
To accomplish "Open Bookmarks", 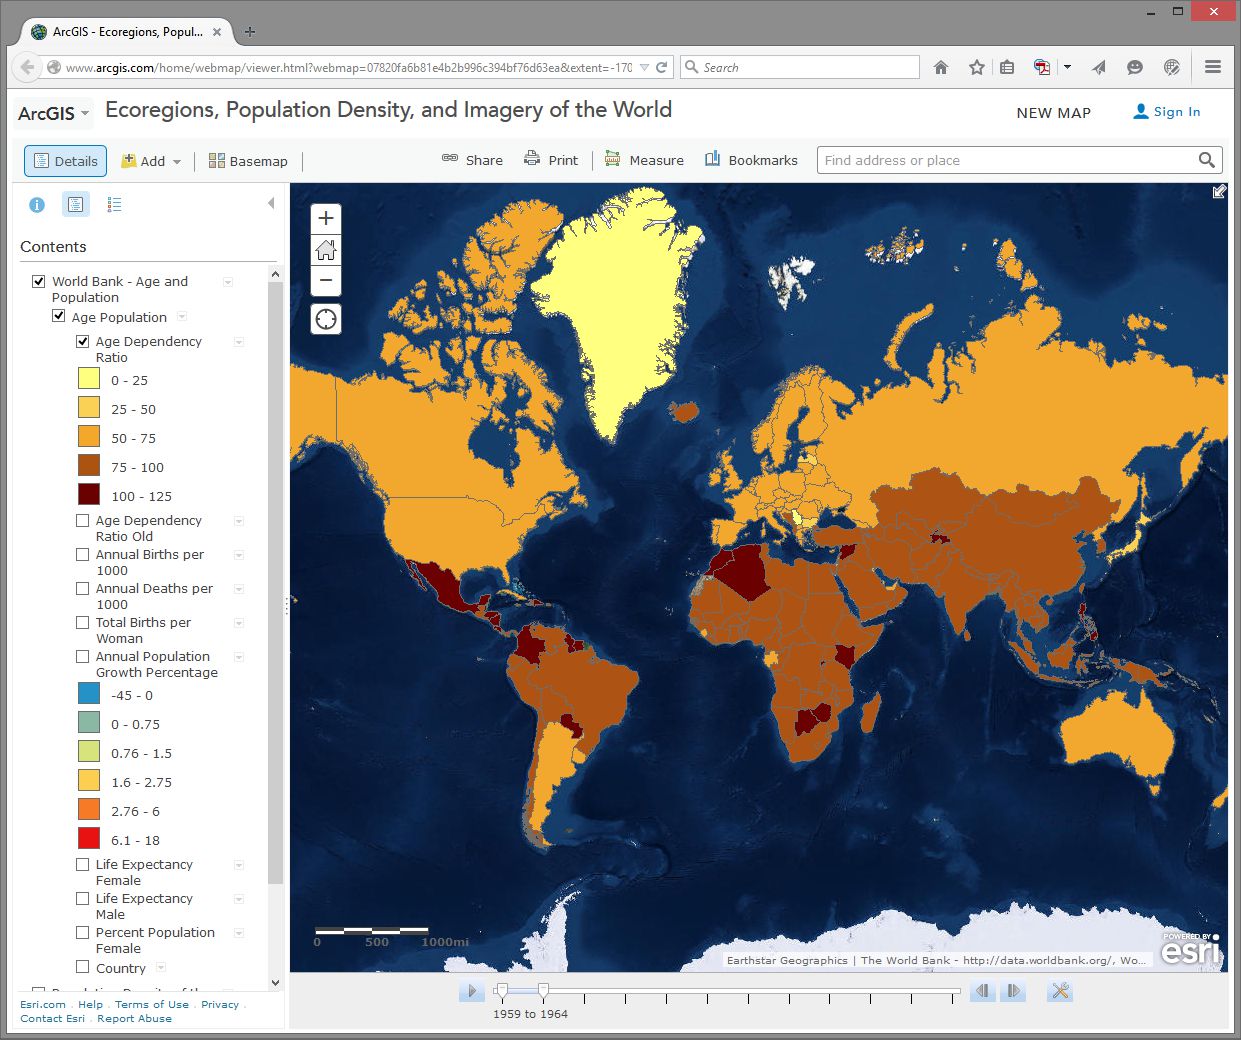I will (x=750, y=159).
